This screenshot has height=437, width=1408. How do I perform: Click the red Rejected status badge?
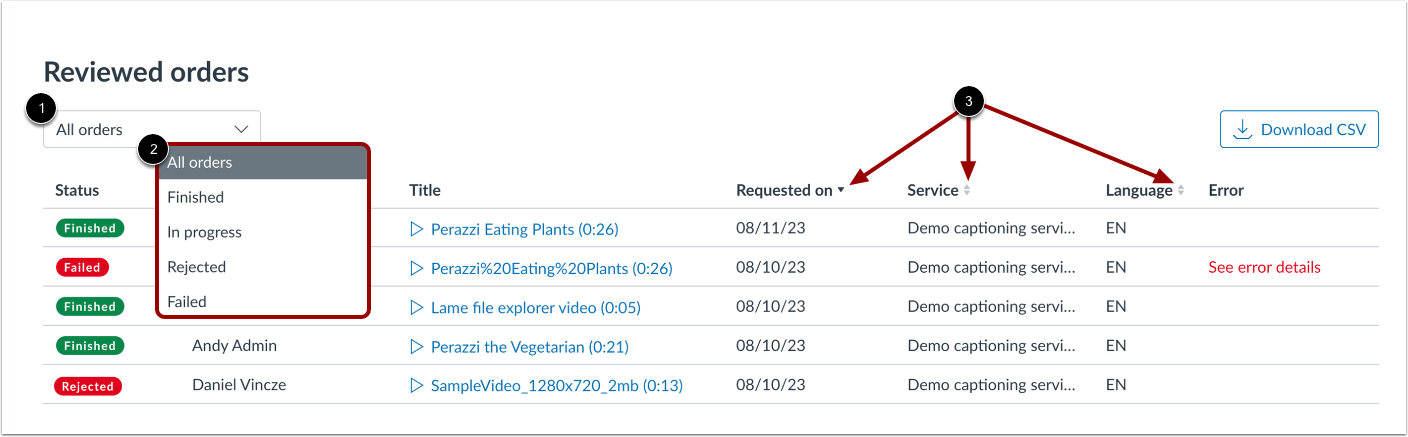click(88, 386)
